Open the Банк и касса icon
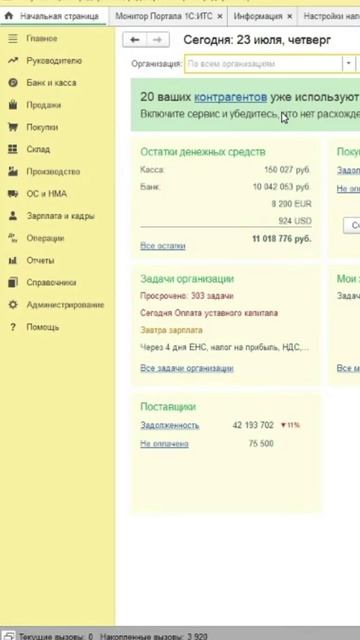 coord(13,83)
